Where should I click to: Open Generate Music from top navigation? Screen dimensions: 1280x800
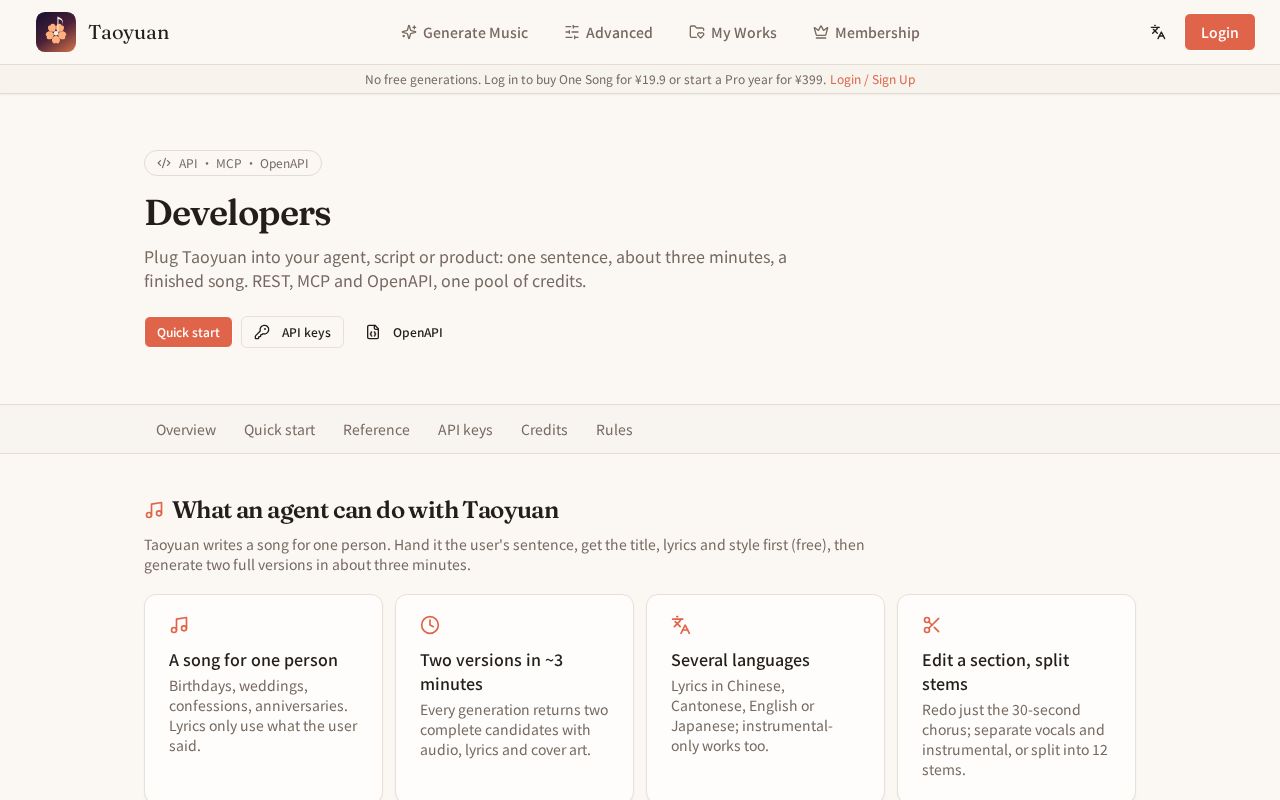pos(465,32)
